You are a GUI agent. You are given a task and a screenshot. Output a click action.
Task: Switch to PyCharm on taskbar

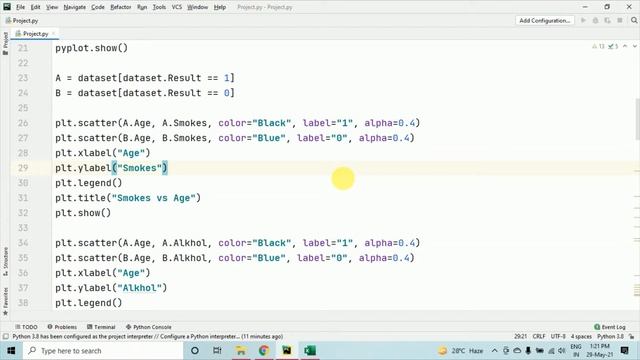(287, 351)
